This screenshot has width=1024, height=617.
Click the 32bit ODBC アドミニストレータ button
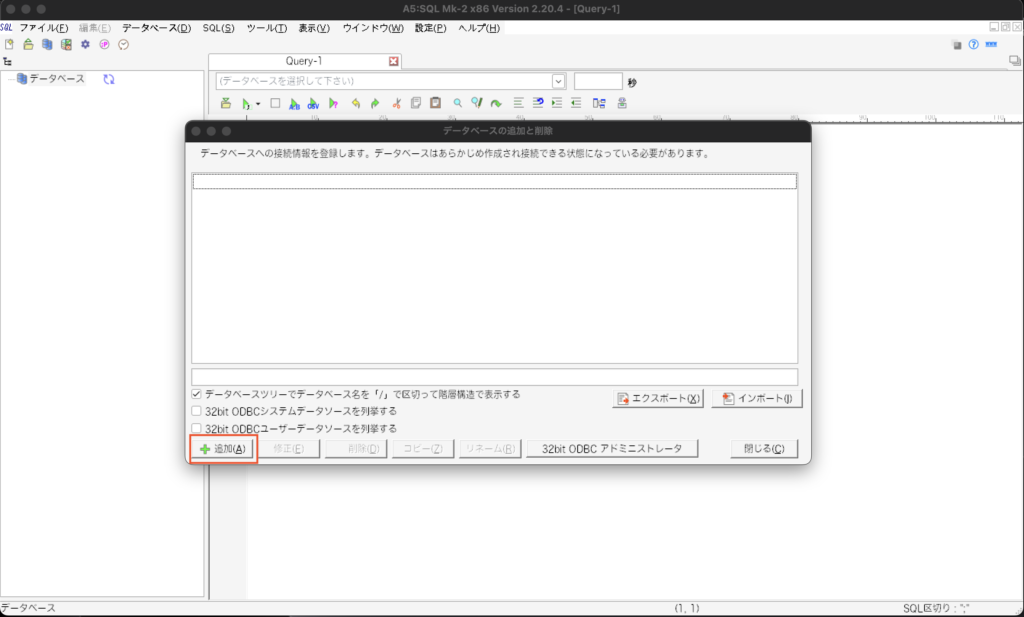click(612, 449)
